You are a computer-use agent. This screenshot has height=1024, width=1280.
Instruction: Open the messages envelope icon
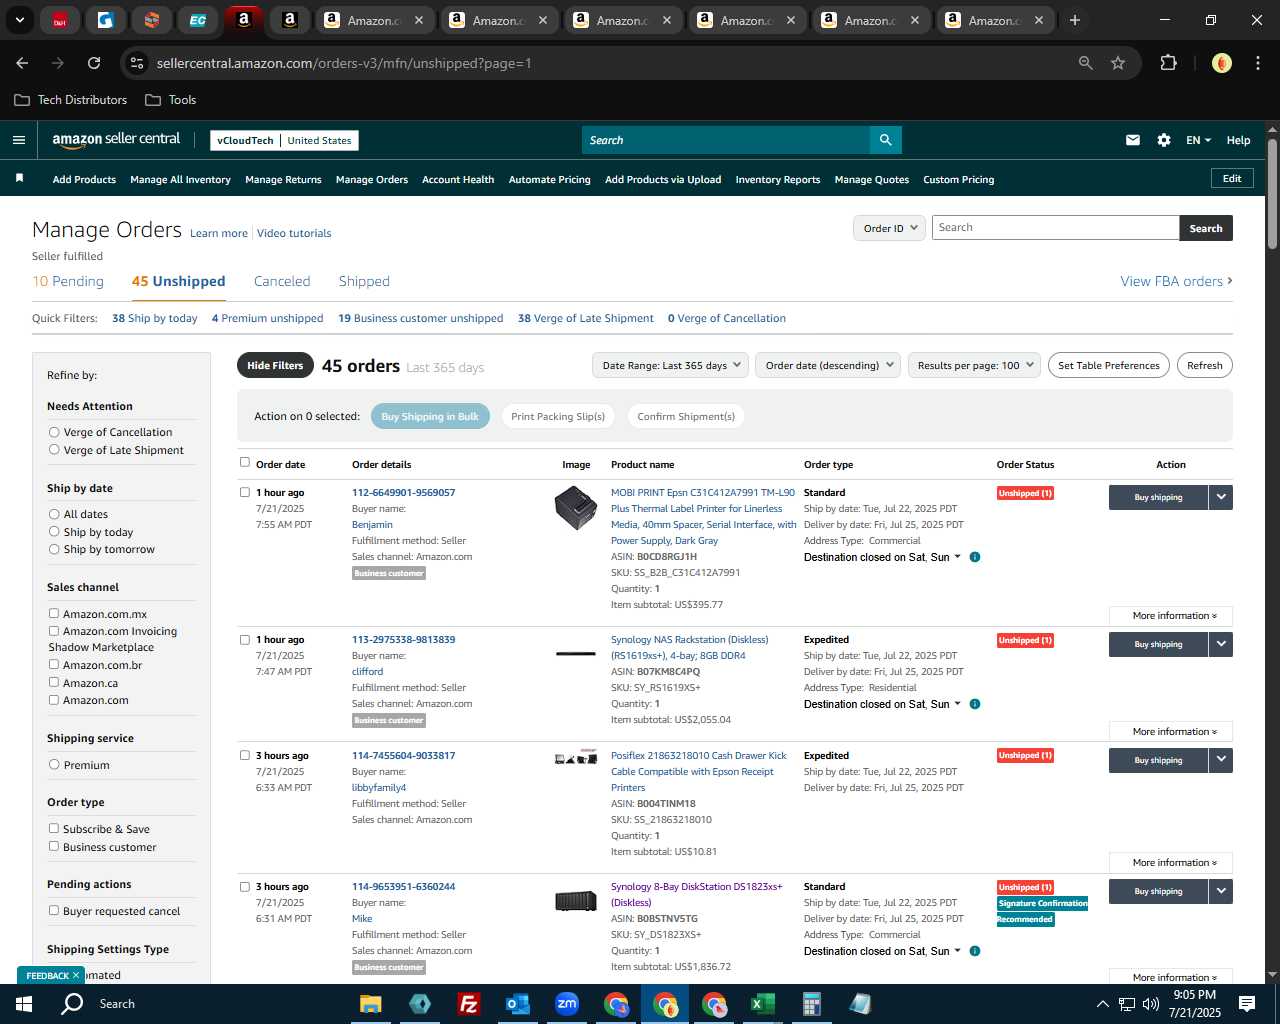(1133, 140)
